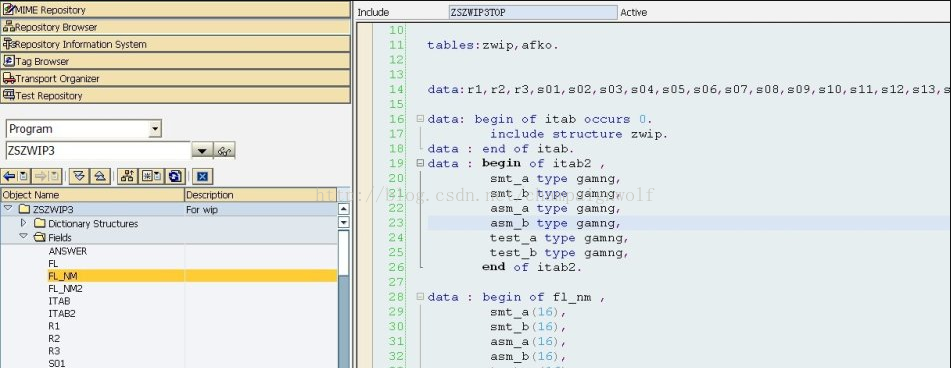
Task: Click the MIME Repository pencil icon
Action: 8,10
